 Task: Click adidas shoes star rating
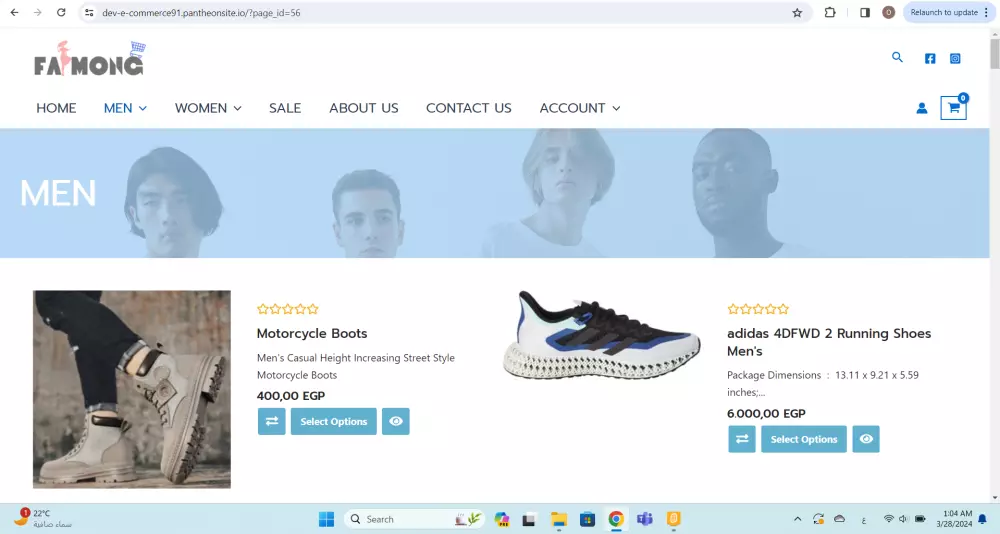[x=758, y=309]
